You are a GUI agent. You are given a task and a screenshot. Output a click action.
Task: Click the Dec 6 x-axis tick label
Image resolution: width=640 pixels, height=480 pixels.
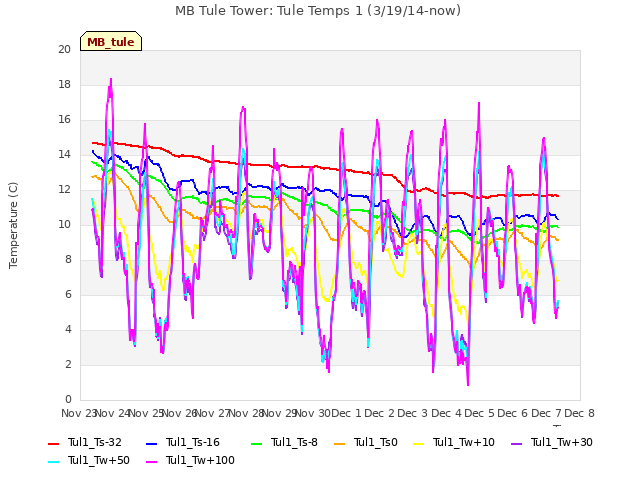click(513, 413)
